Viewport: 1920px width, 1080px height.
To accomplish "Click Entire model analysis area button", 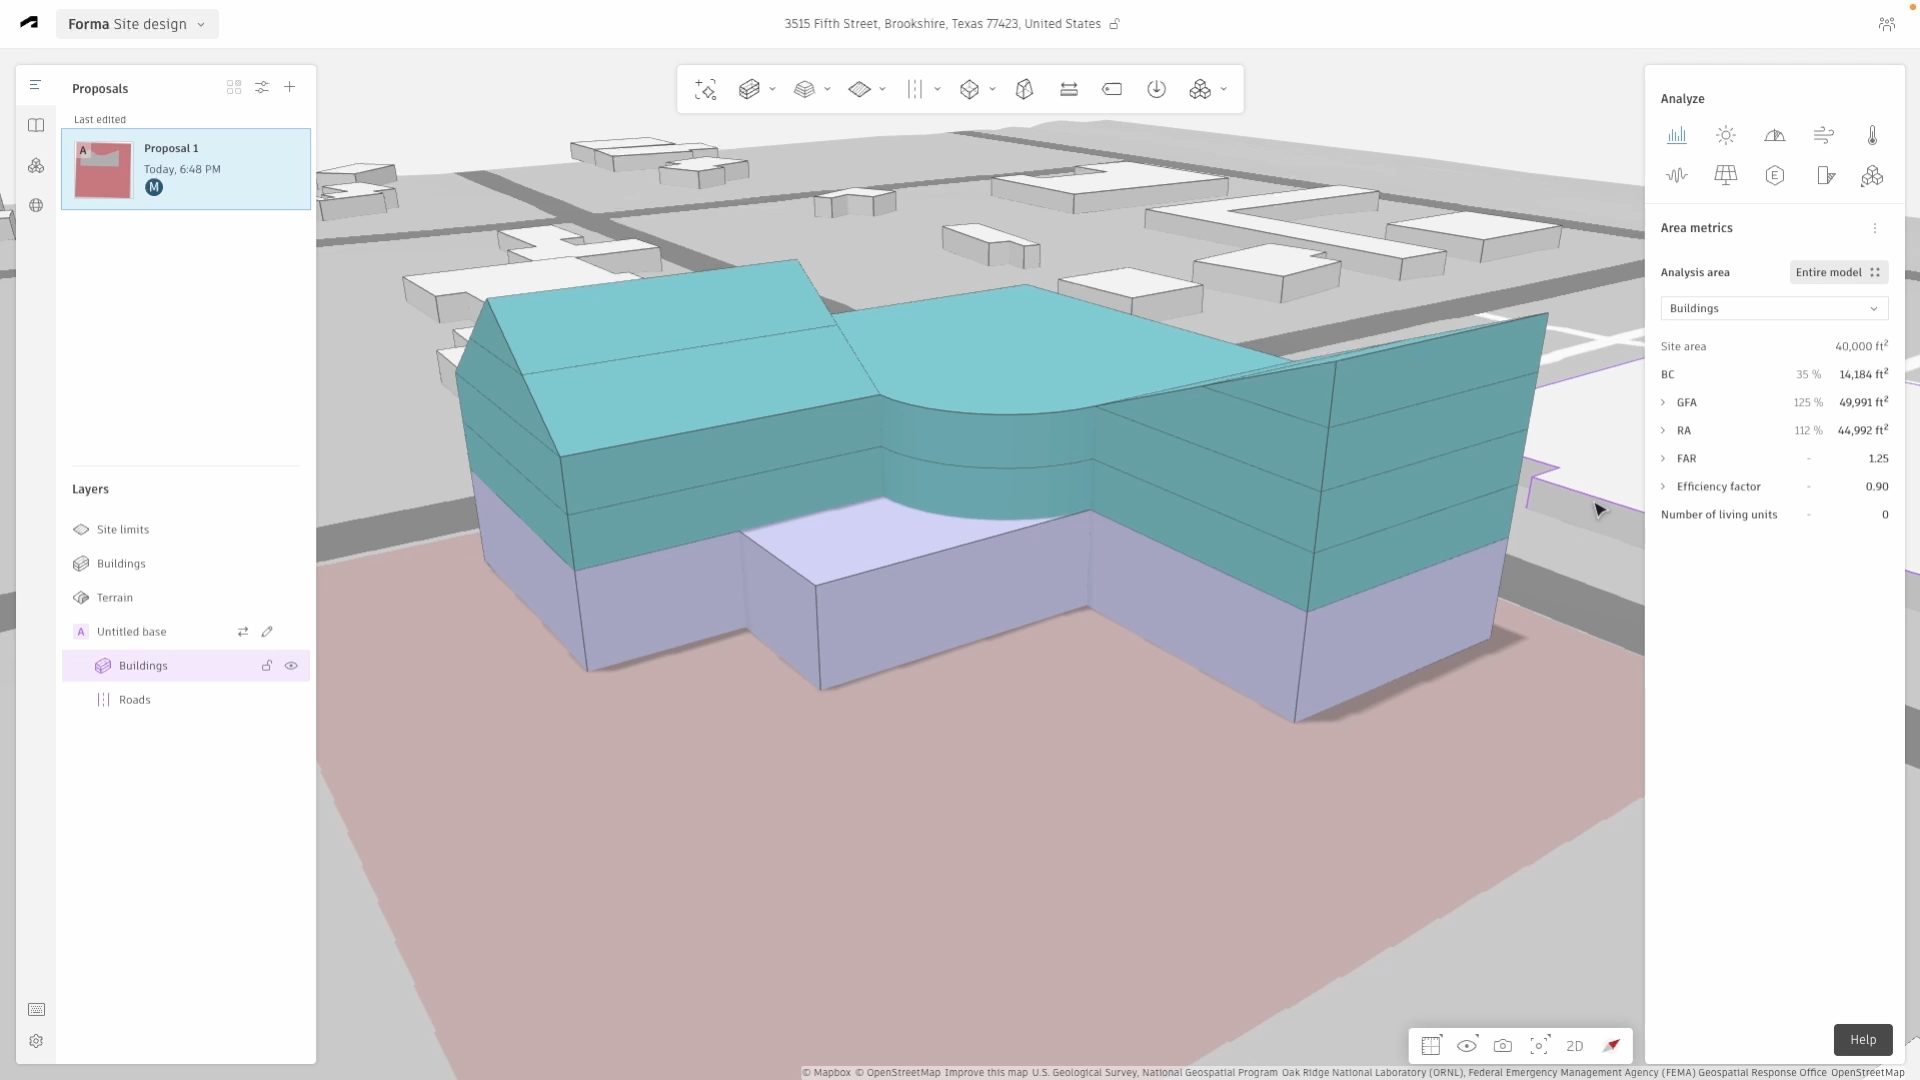I will point(1837,272).
